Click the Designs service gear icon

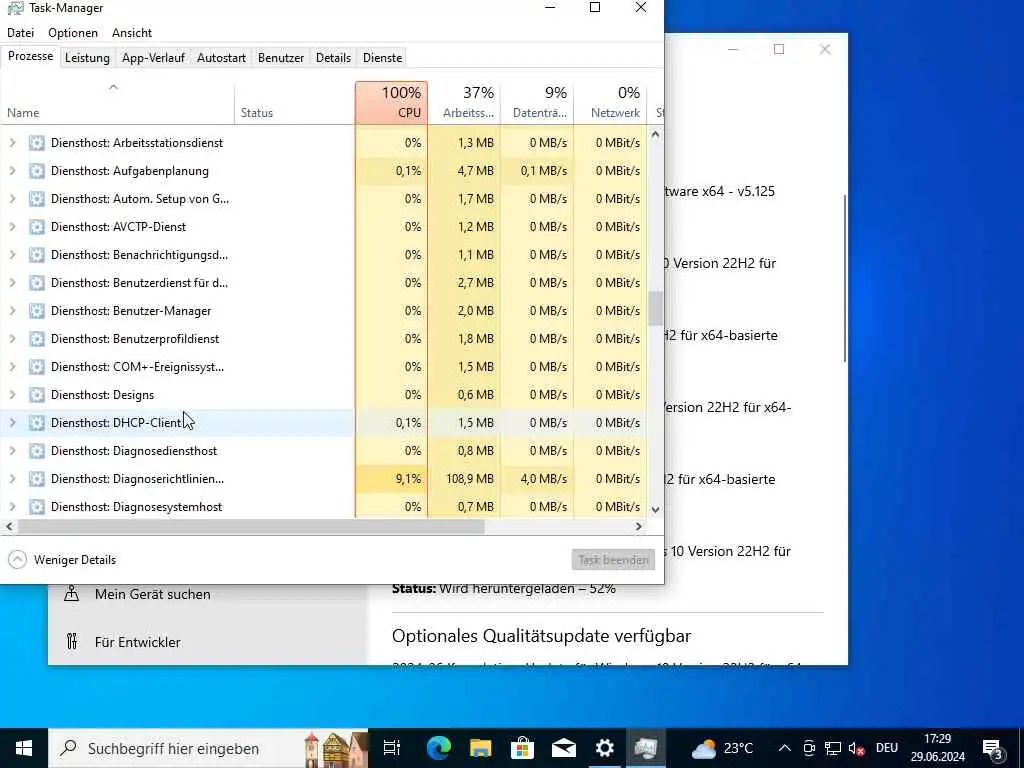point(37,395)
